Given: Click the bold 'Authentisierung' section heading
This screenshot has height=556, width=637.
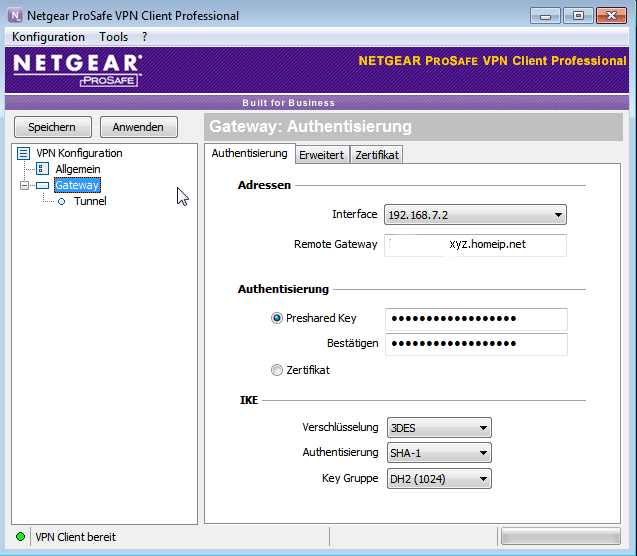Looking at the screenshot, I should tap(283, 289).
